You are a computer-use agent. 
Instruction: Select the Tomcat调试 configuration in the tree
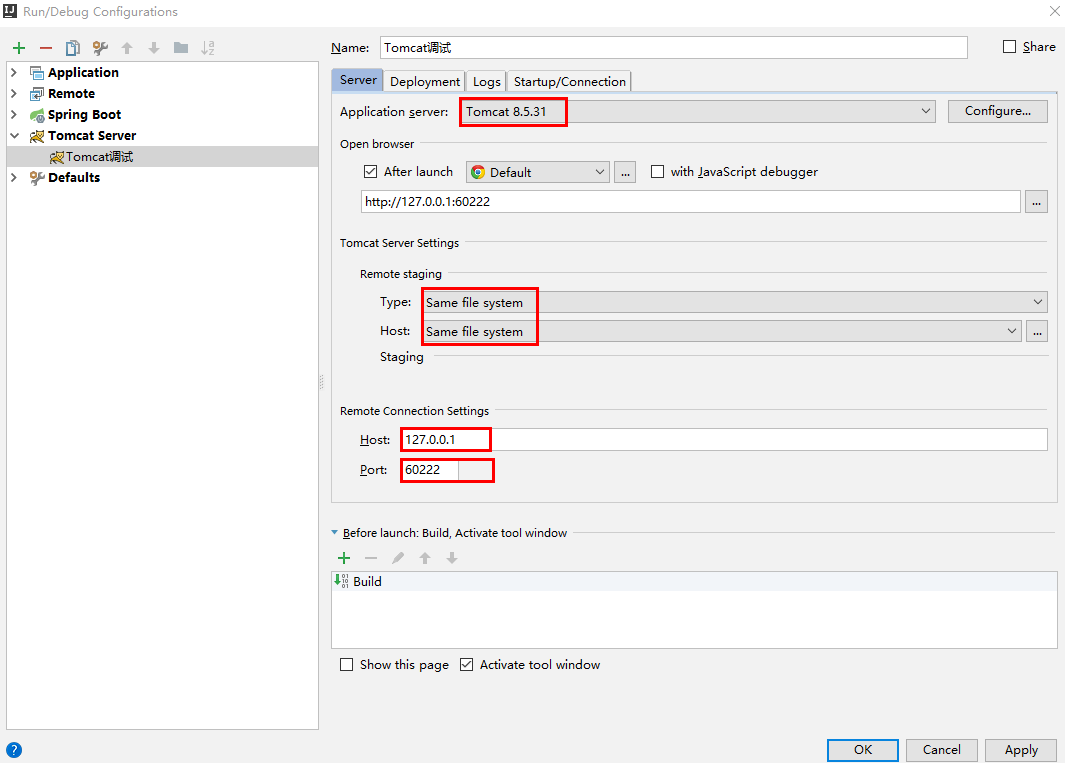tap(162, 156)
